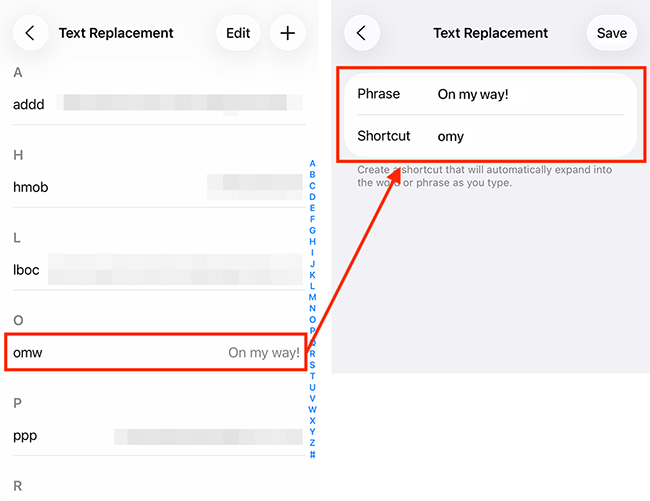
Task: Tap the # symbol in index bar
Action: pyautogui.click(x=312, y=455)
